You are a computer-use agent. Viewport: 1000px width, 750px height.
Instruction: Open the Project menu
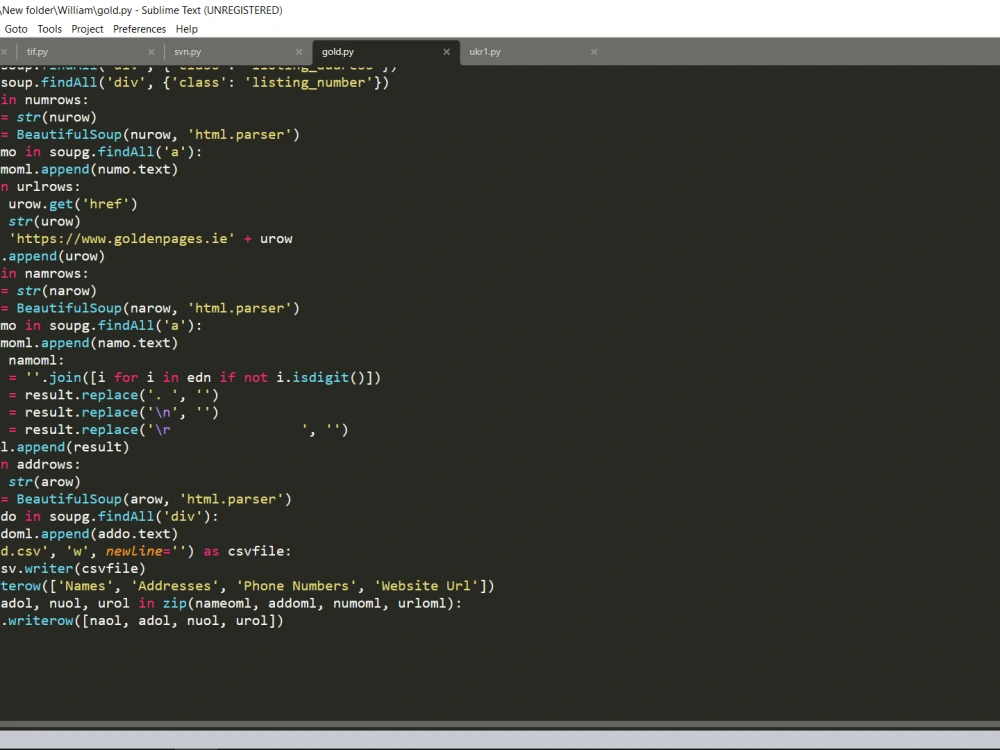tap(87, 29)
